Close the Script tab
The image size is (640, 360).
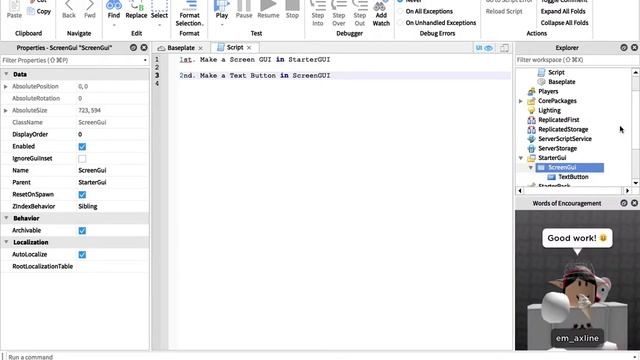(x=249, y=48)
